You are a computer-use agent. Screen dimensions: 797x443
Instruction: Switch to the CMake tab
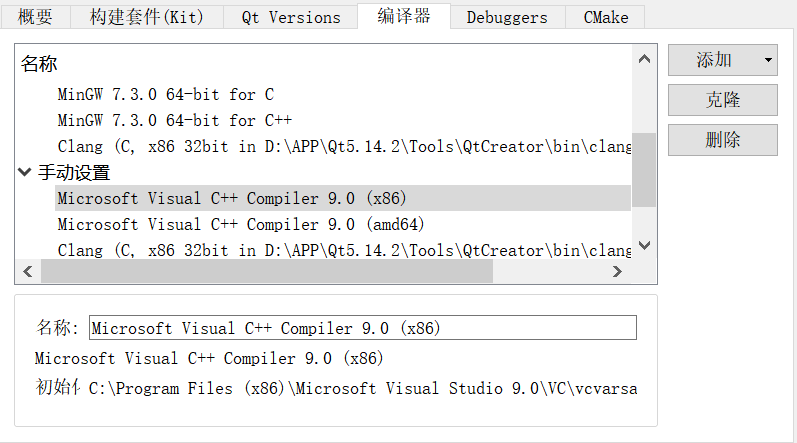[605, 18]
